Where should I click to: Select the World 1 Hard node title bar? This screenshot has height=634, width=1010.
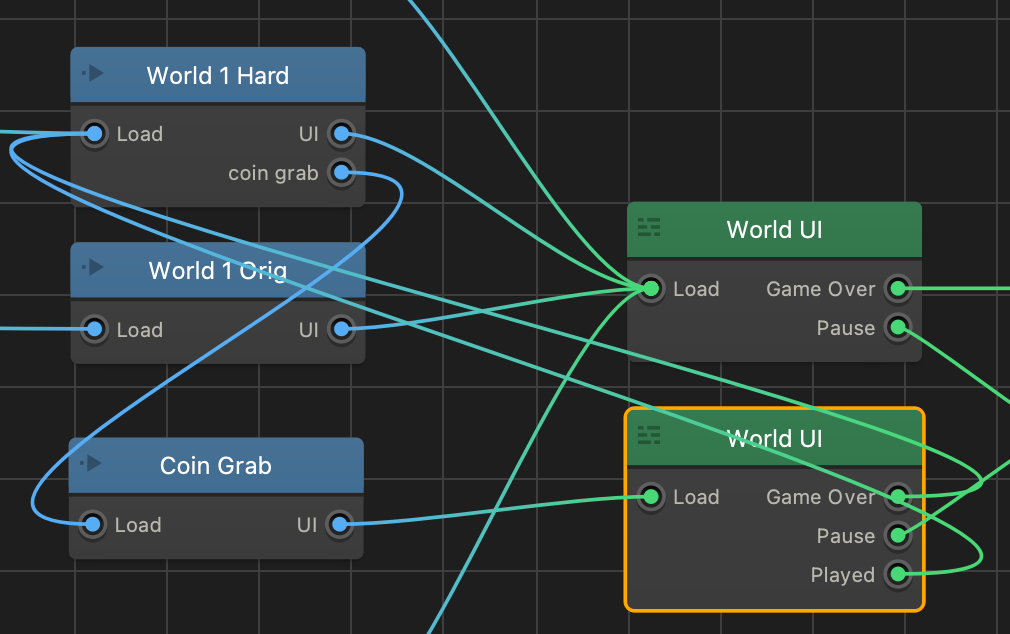218,75
